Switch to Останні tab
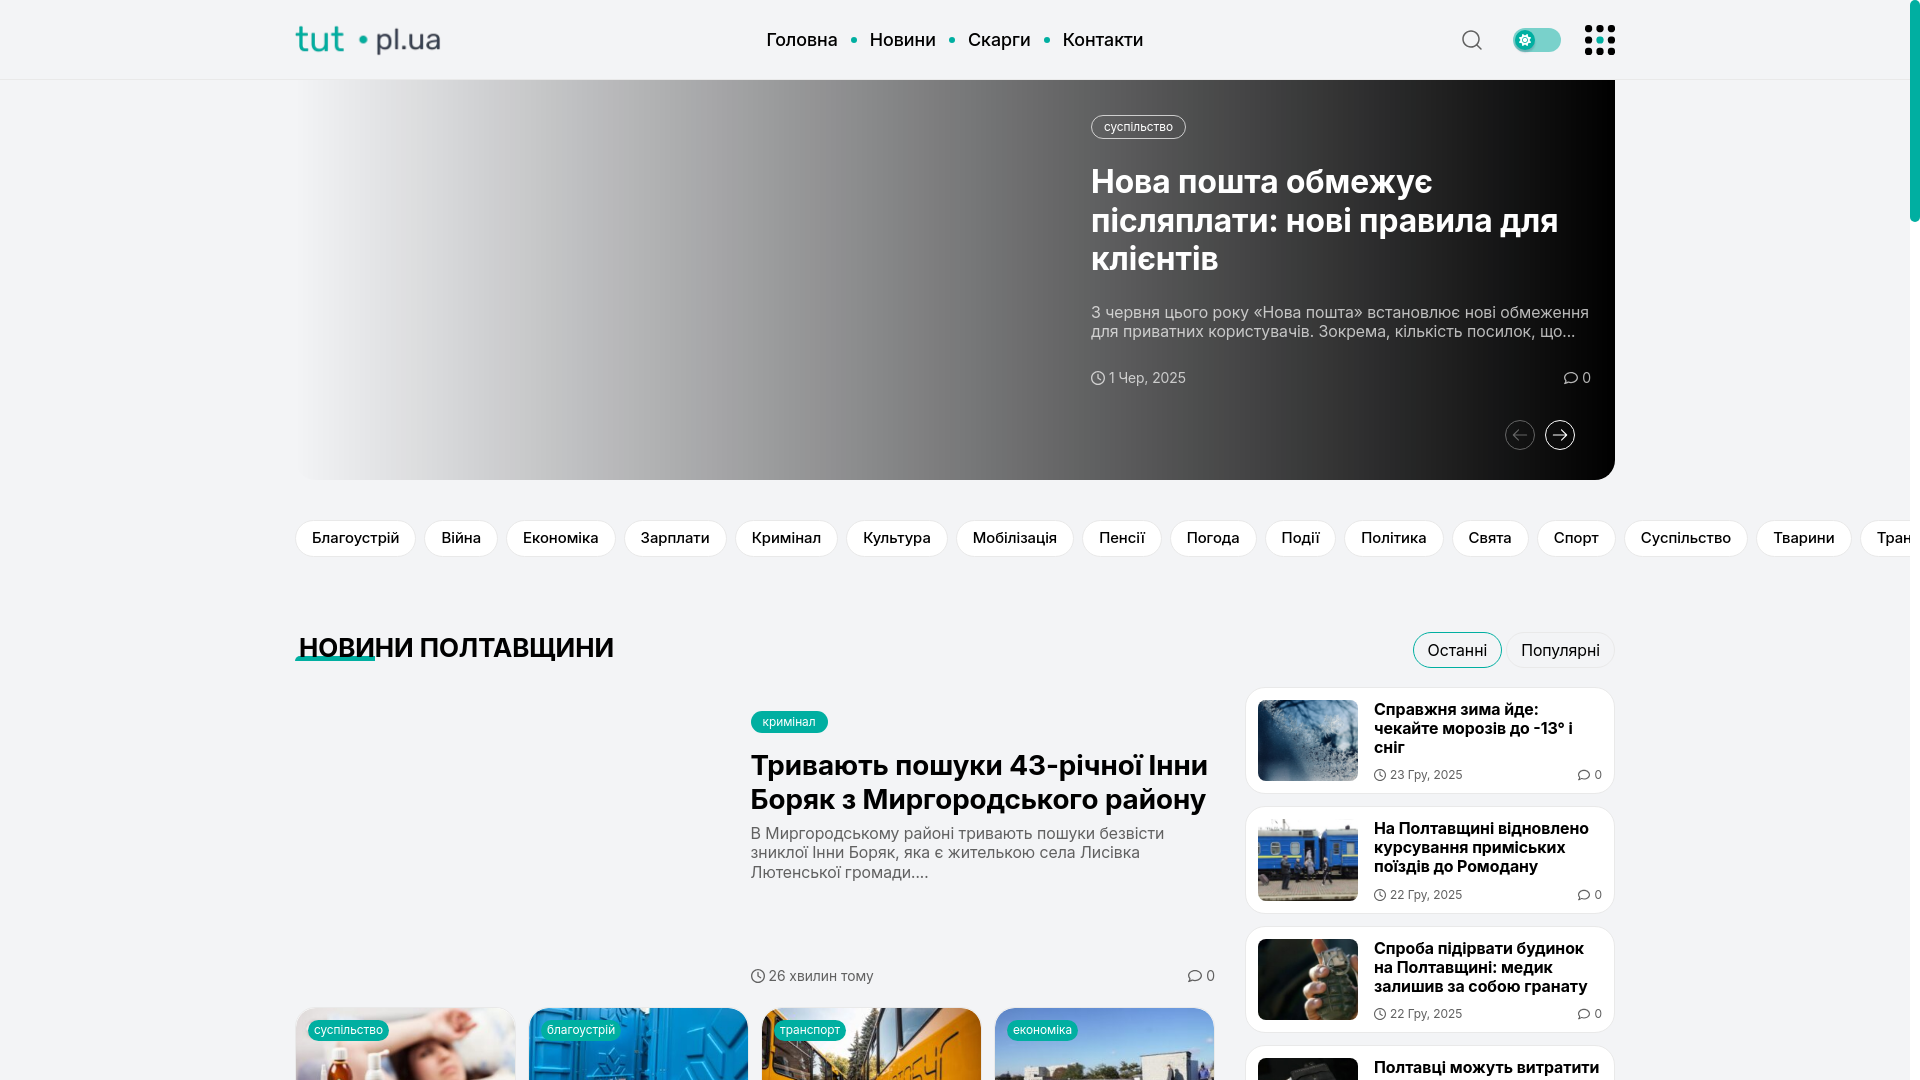Image resolution: width=1920 pixels, height=1080 pixels. [1457, 650]
